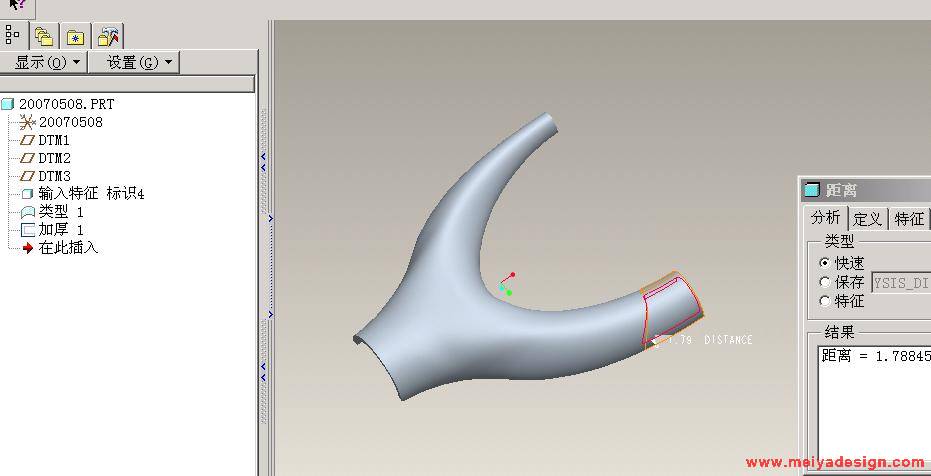
Task: Click the analysis name input field
Action: [901, 283]
